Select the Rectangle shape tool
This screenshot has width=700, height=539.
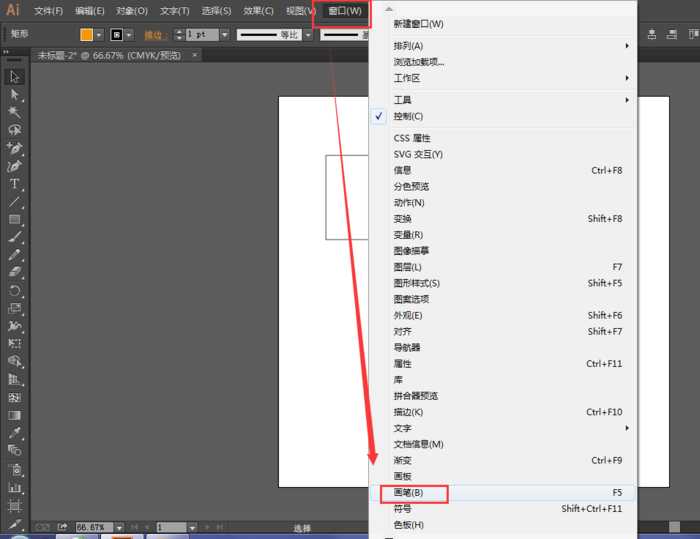(15, 219)
